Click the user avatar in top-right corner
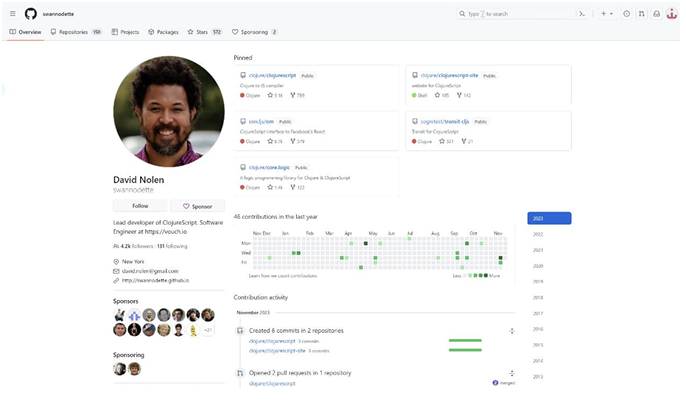Viewport: 686px width, 411px height. tap(671, 14)
